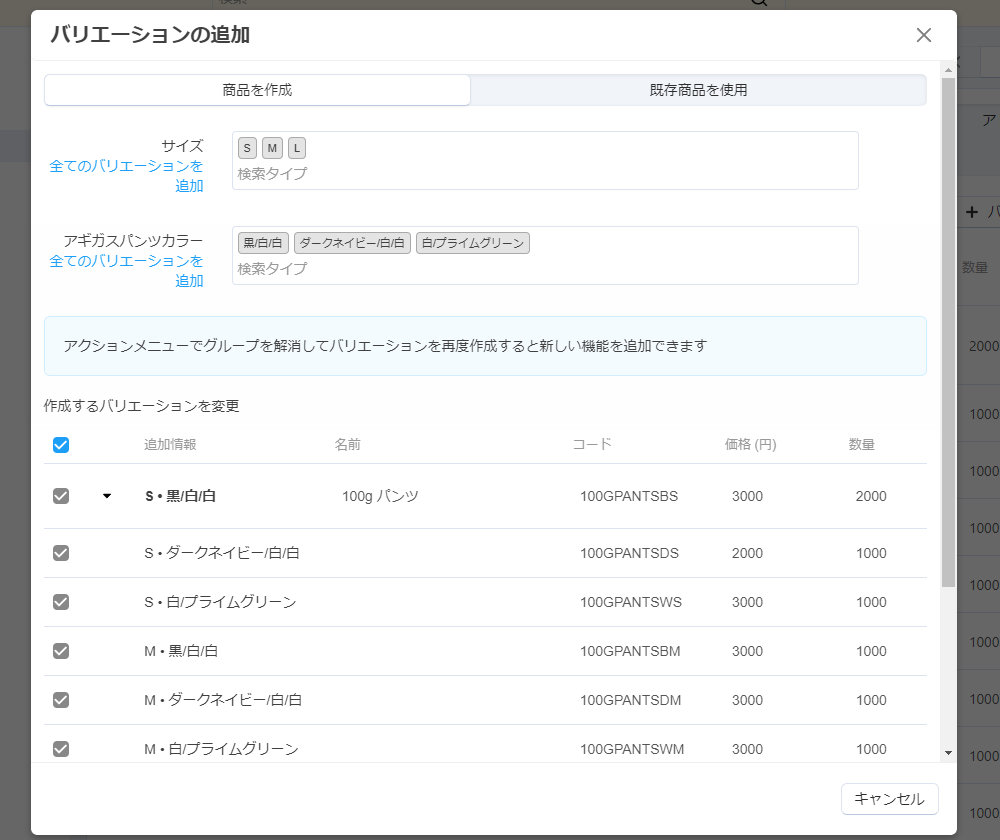The width and height of the screenshot is (1000, 840).
Task: Click the dialog scrollbar down arrow
Action: pyautogui.click(x=948, y=753)
